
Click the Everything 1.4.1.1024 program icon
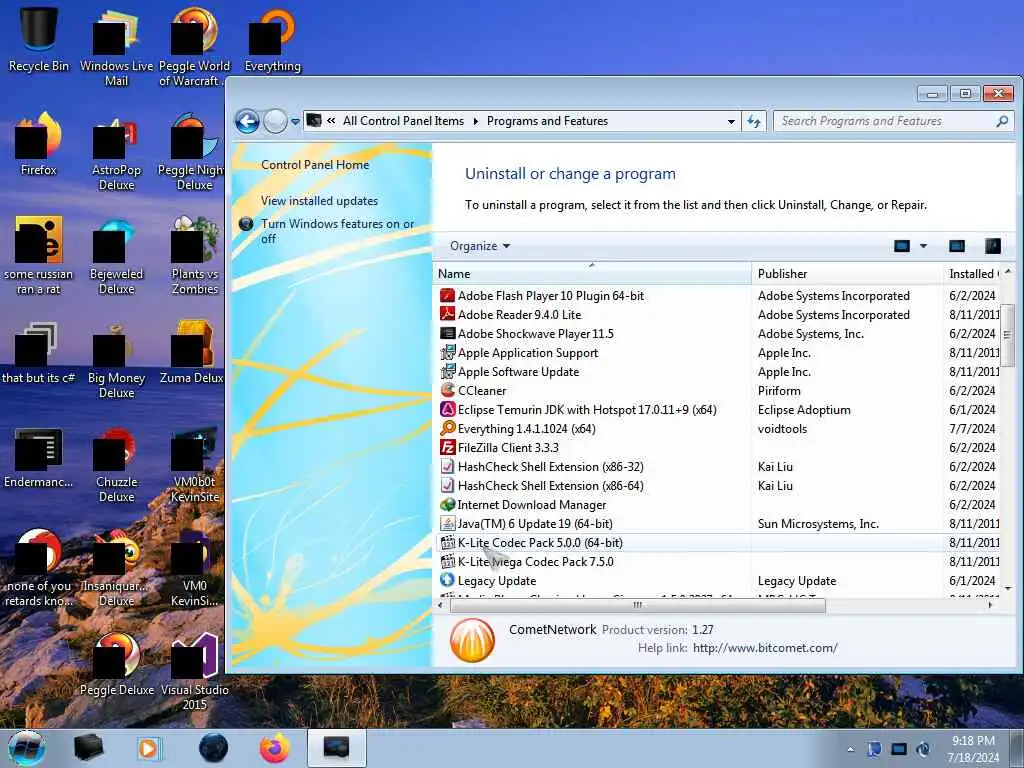pyautogui.click(x=447, y=428)
